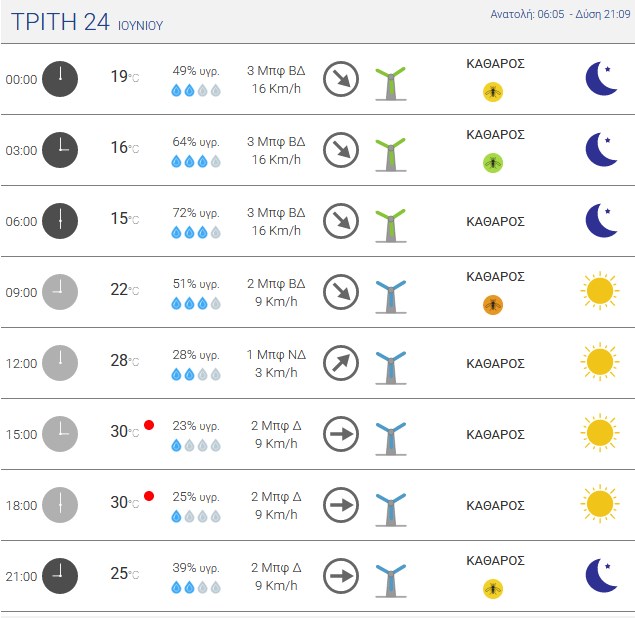The width and height of the screenshot is (635, 618).
Task: Click the 22°C temperature at 09:00
Action: [125, 290]
